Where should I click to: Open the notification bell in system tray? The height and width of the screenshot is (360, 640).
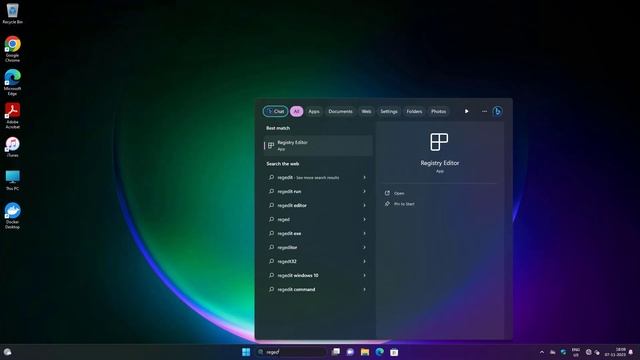(x=631, y=352)
